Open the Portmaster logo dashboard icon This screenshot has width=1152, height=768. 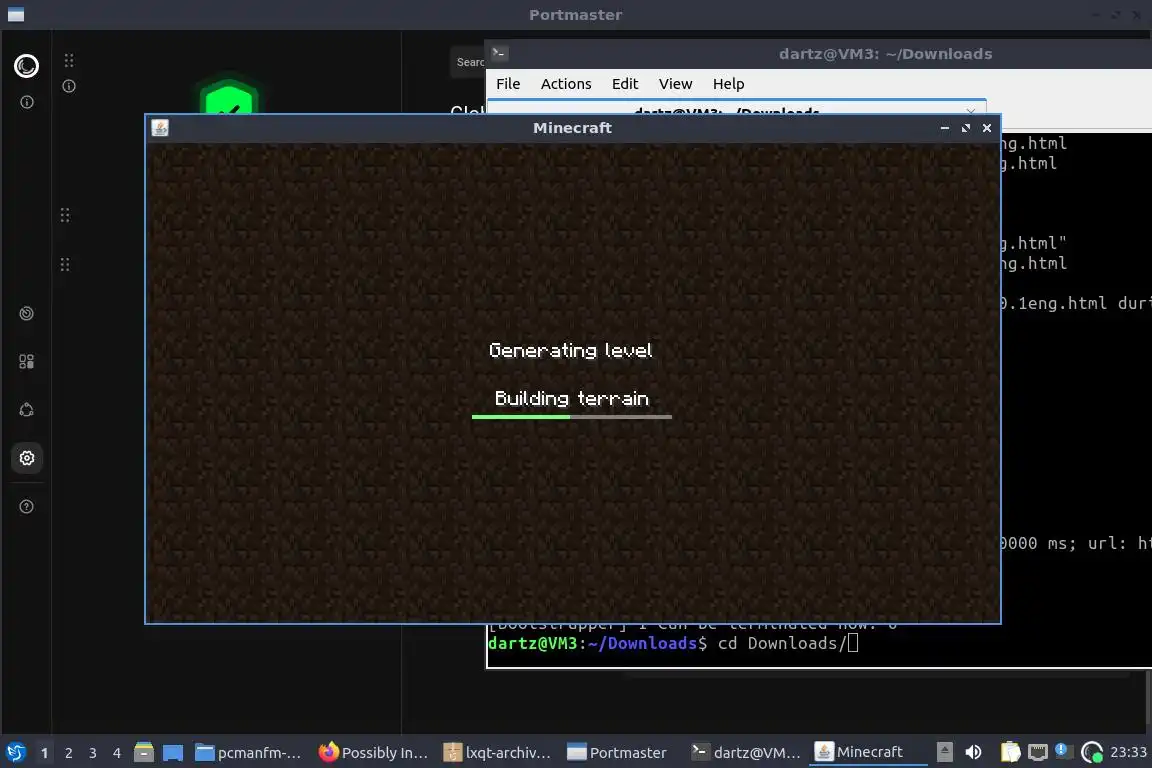[x=26, y=66]
